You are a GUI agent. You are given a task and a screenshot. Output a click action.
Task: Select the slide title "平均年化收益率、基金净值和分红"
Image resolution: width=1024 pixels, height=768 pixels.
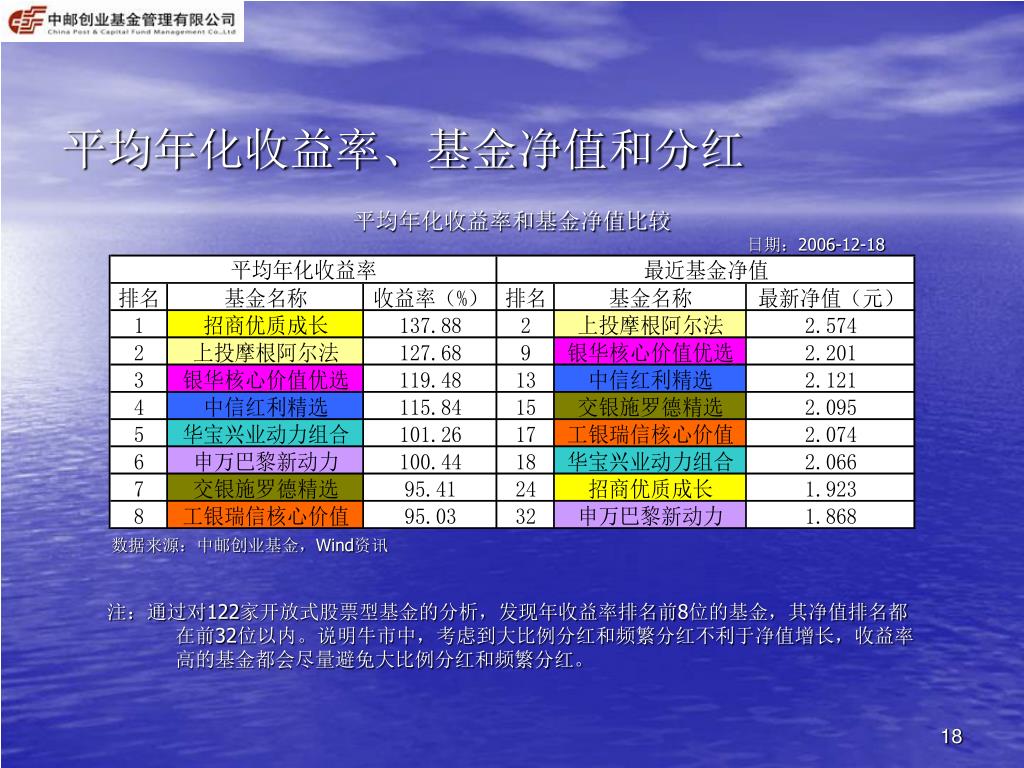[x=404, y=149]
